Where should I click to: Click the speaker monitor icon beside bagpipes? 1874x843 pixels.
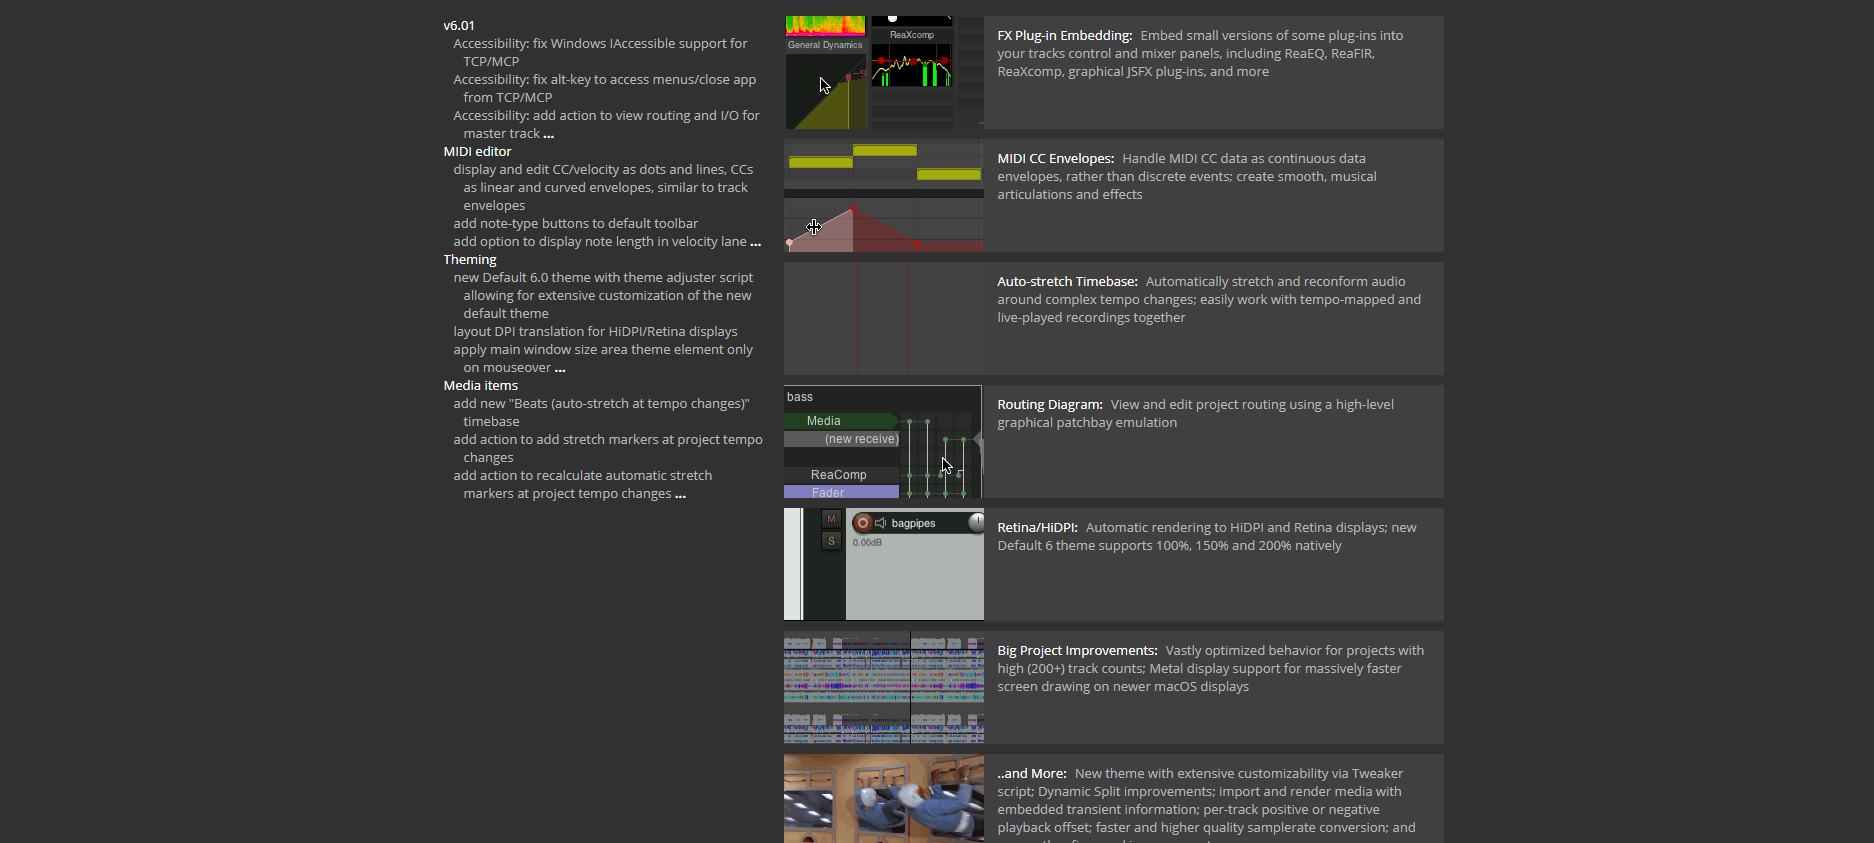pos(881,523)
